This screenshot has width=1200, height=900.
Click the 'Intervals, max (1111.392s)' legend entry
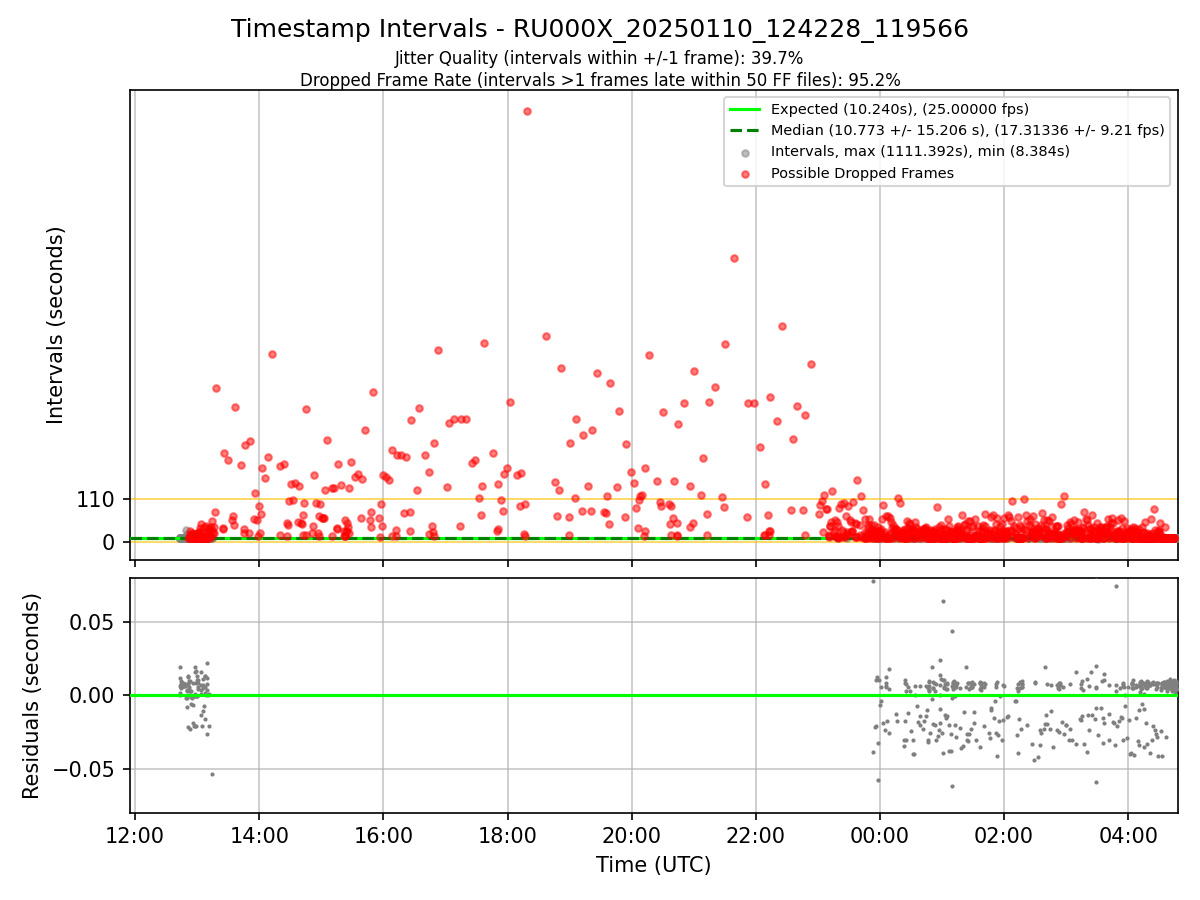pos(920,152)
